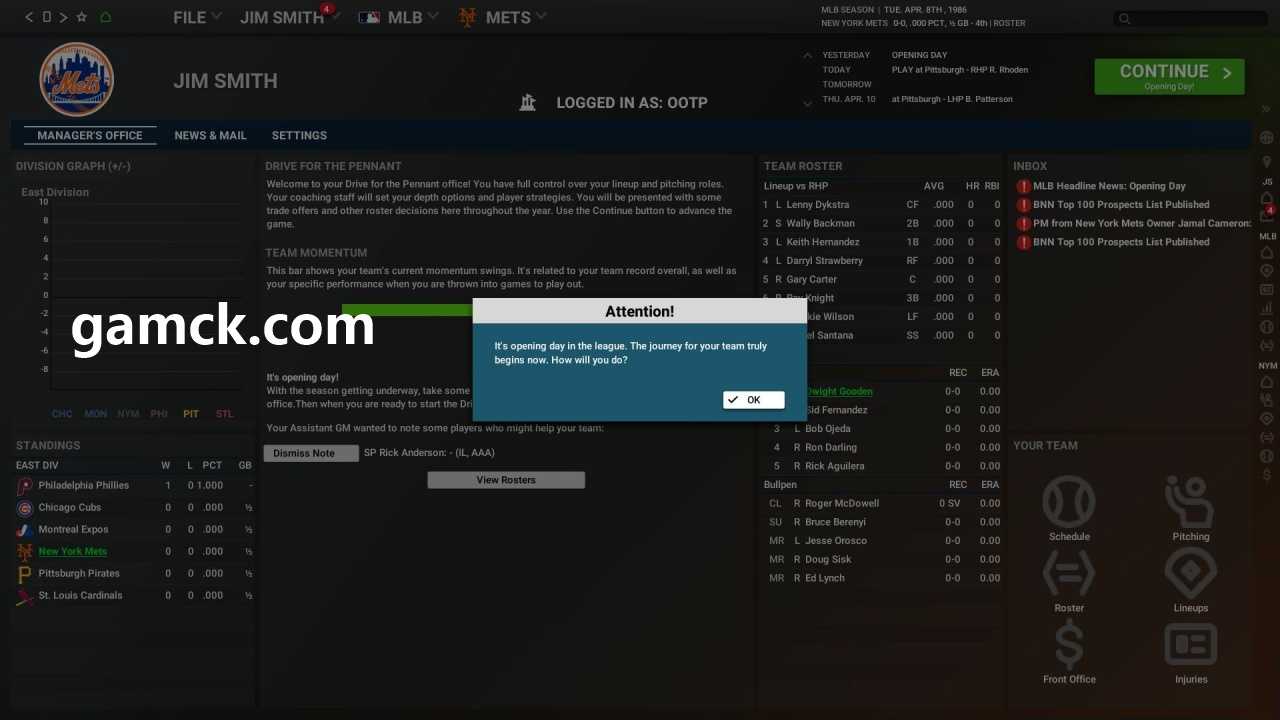Click OK in the Attention dialog
The width and height of the screenshot is (1280, 720).
[x=753, y=400]
